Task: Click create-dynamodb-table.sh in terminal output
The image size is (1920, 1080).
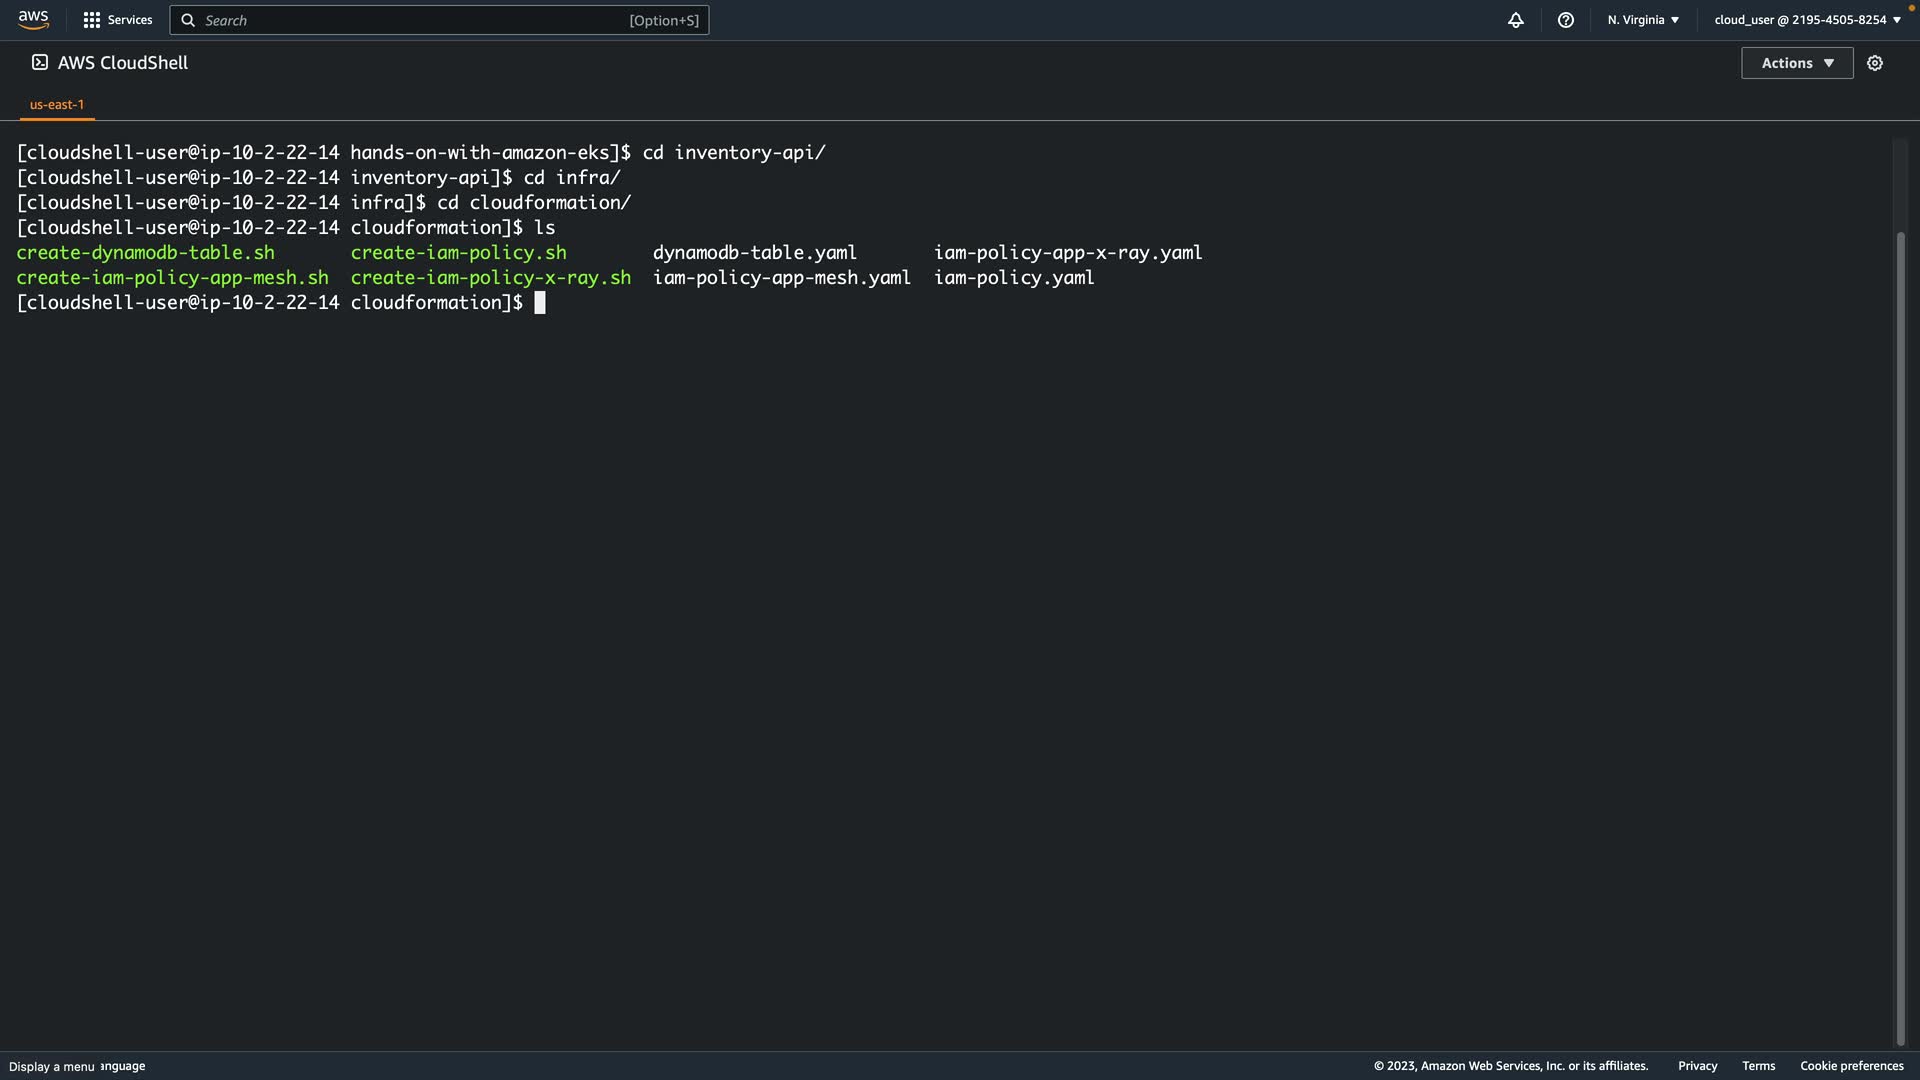Action: pyautogui.click(x=145, y=253)
